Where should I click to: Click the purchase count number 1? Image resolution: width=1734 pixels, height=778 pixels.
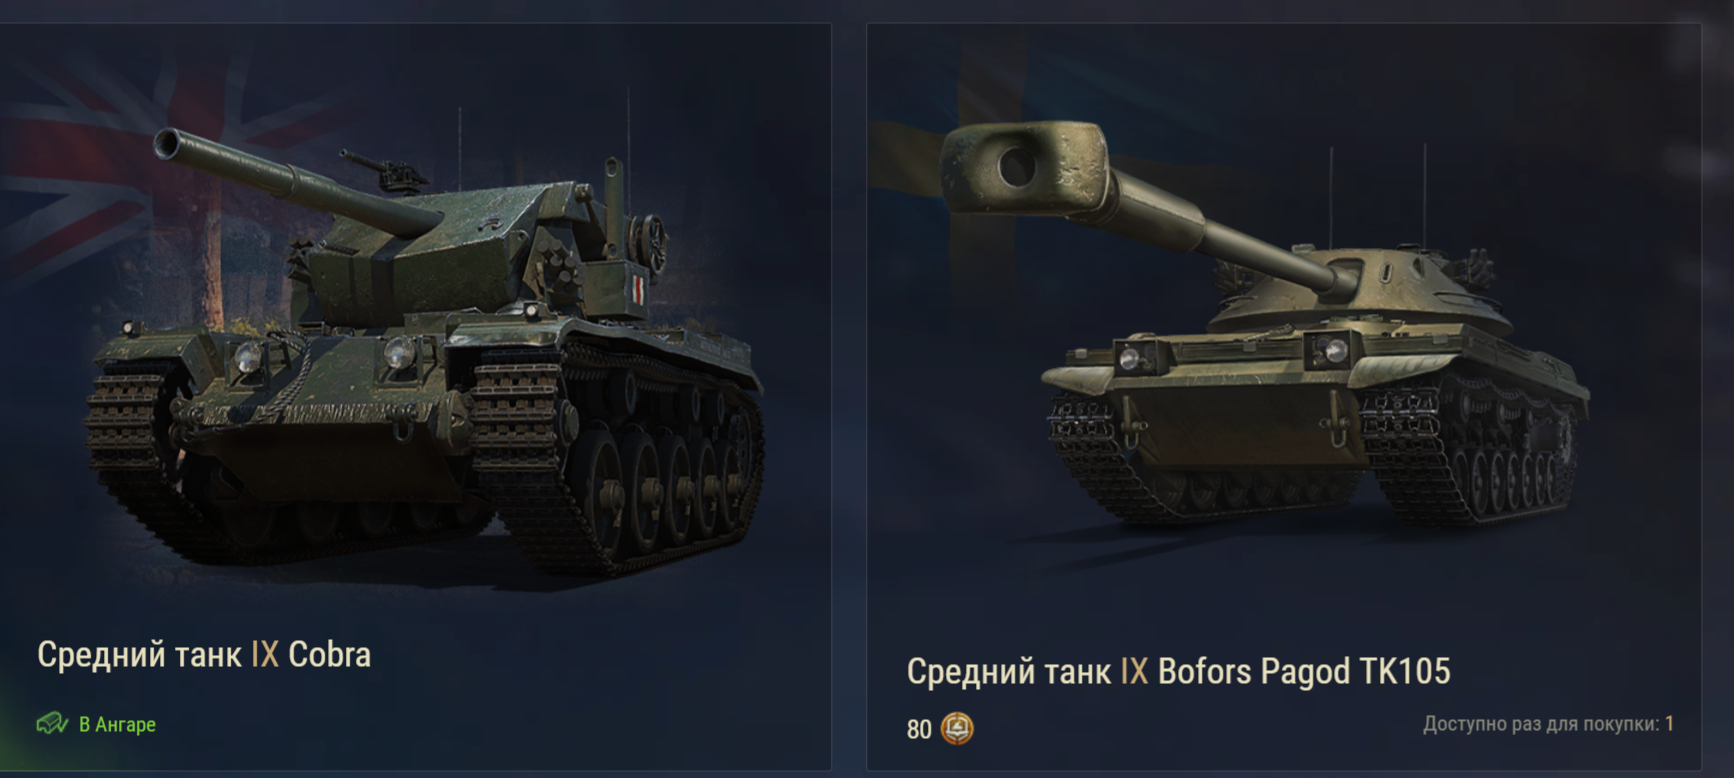[x=1669, y=723]
